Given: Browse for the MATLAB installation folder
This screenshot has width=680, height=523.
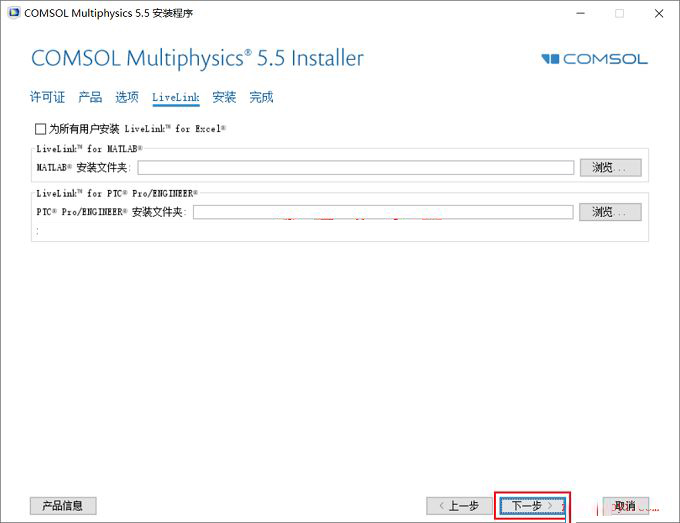Looking at the screenshot, I should pyautogui.click(x=611, y=167).
